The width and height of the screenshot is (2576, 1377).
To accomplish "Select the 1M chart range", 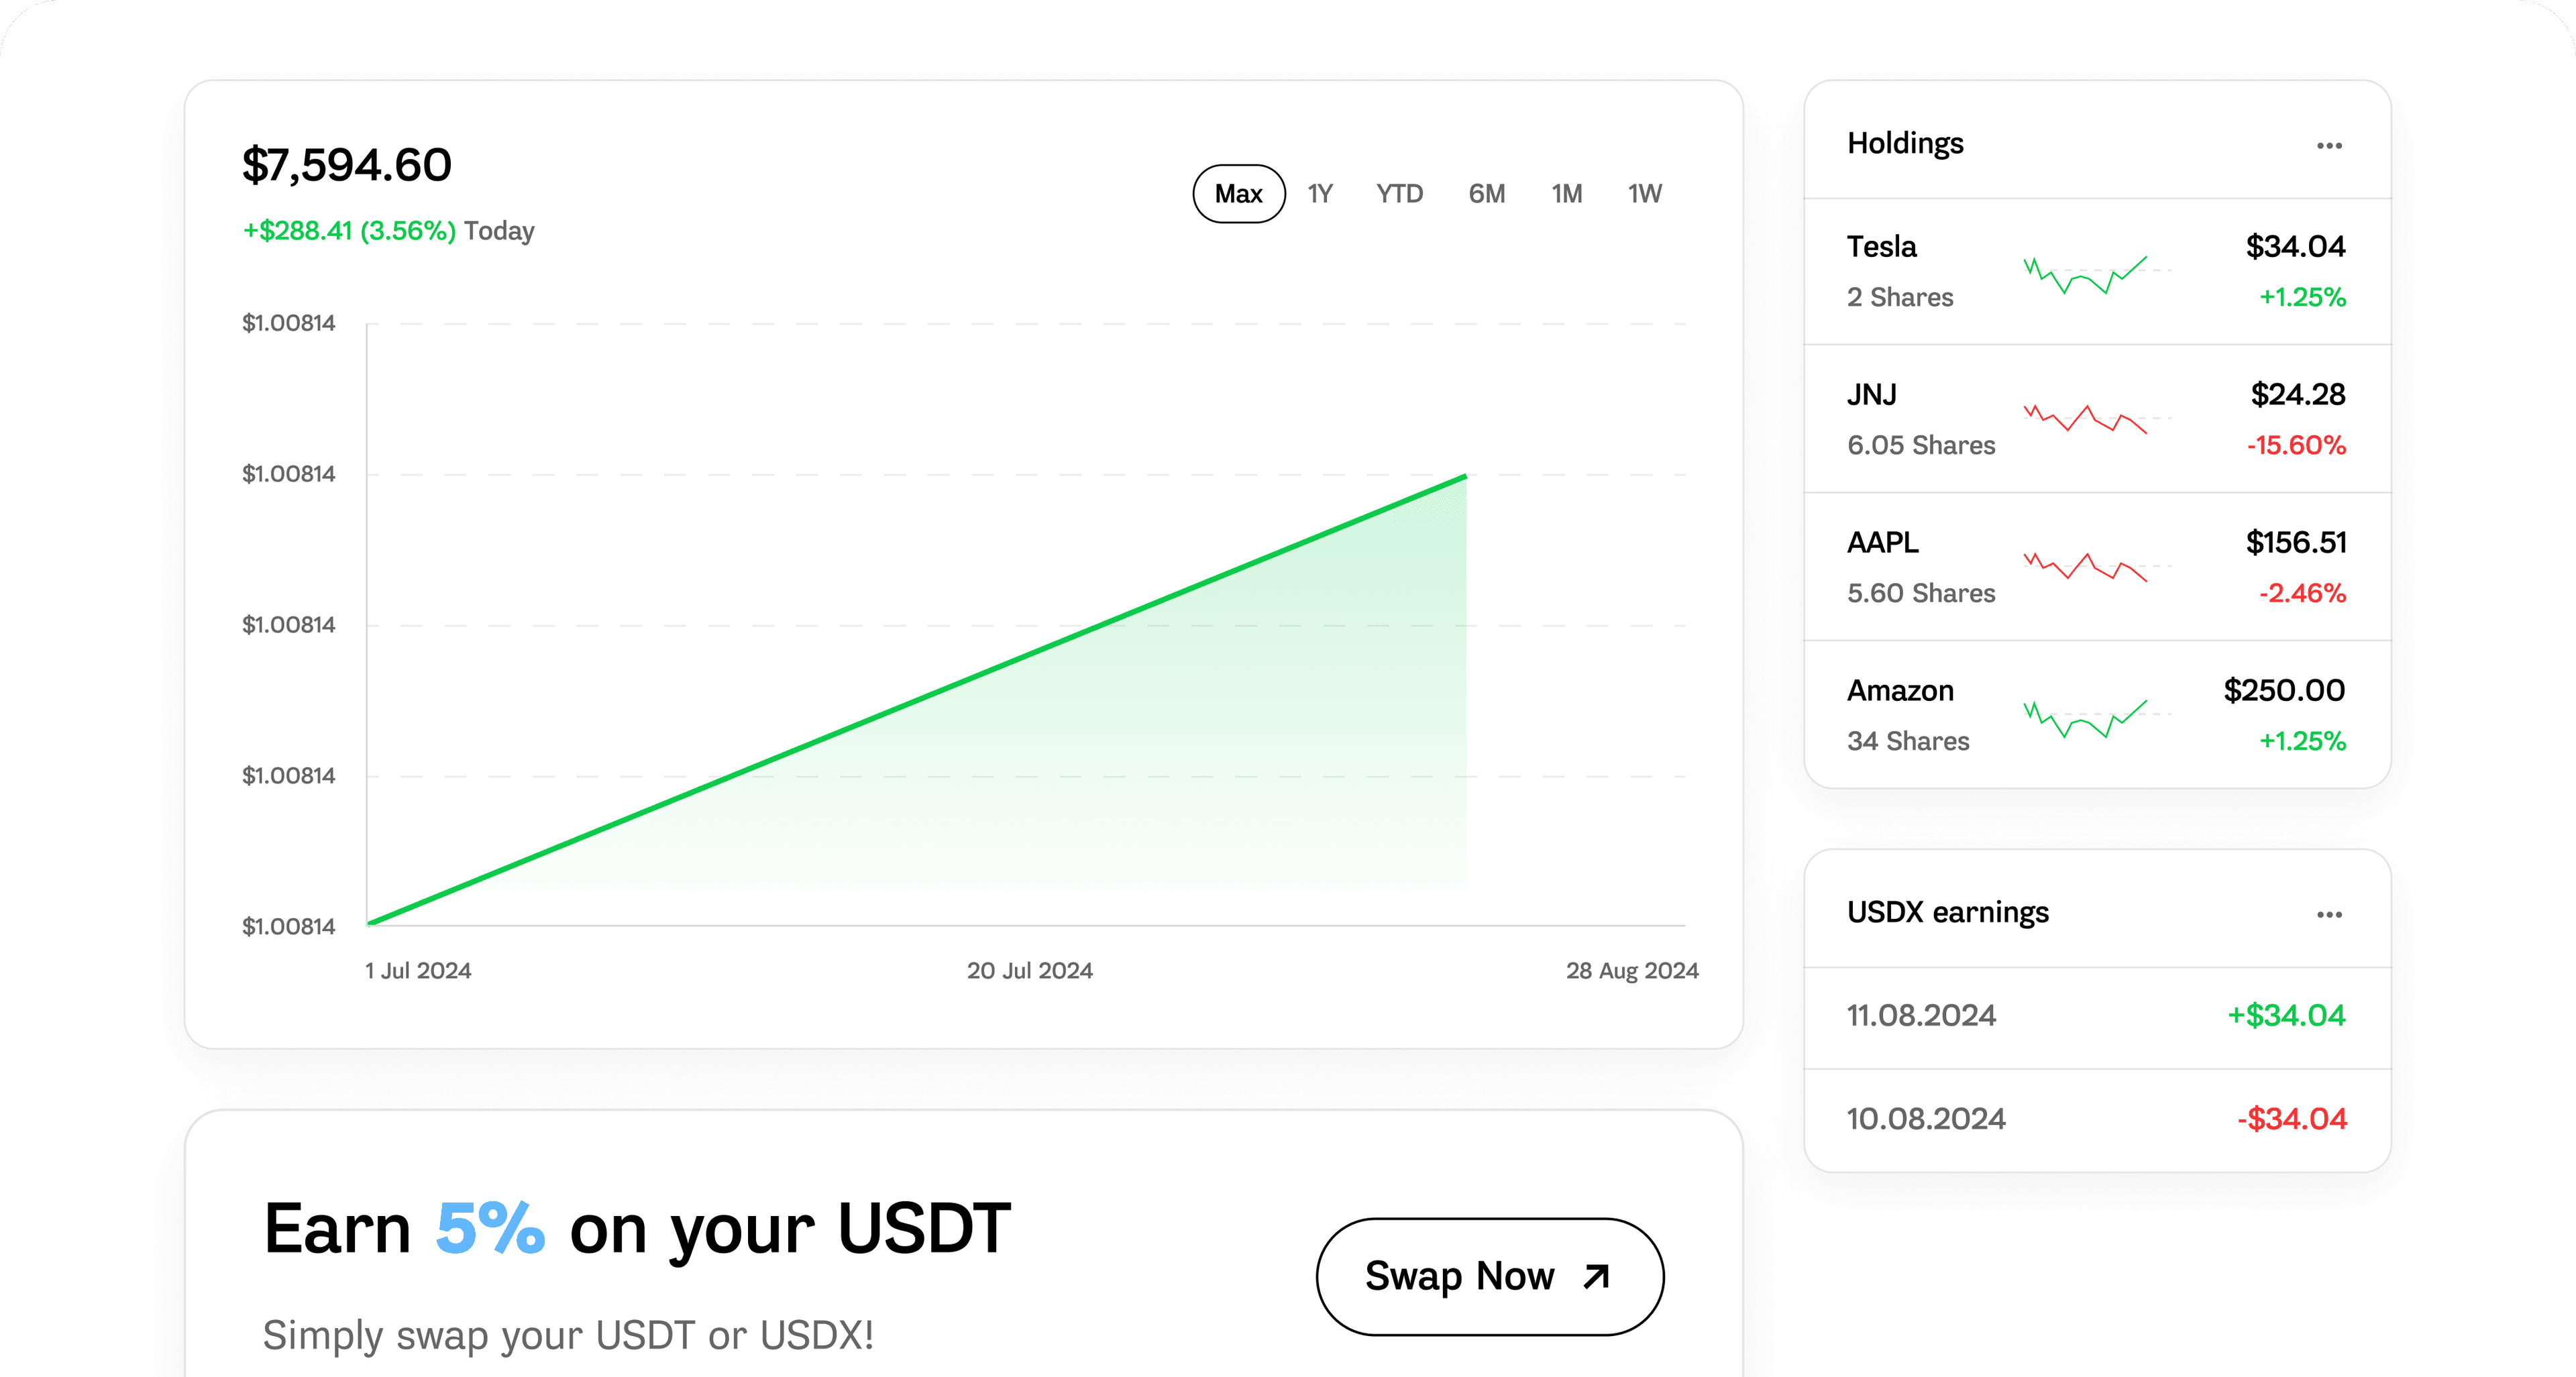I will tap(1567, 194).
